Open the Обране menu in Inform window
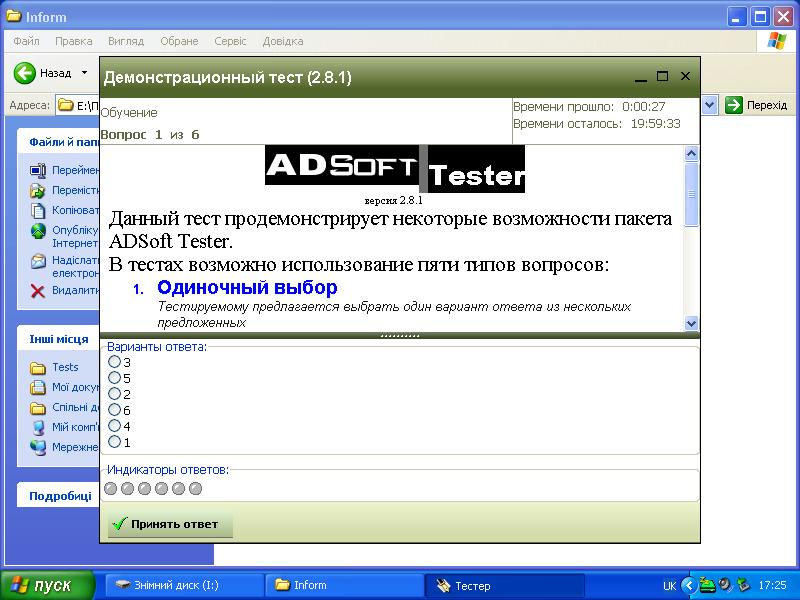The image size is (800, 600). point(179,41)
